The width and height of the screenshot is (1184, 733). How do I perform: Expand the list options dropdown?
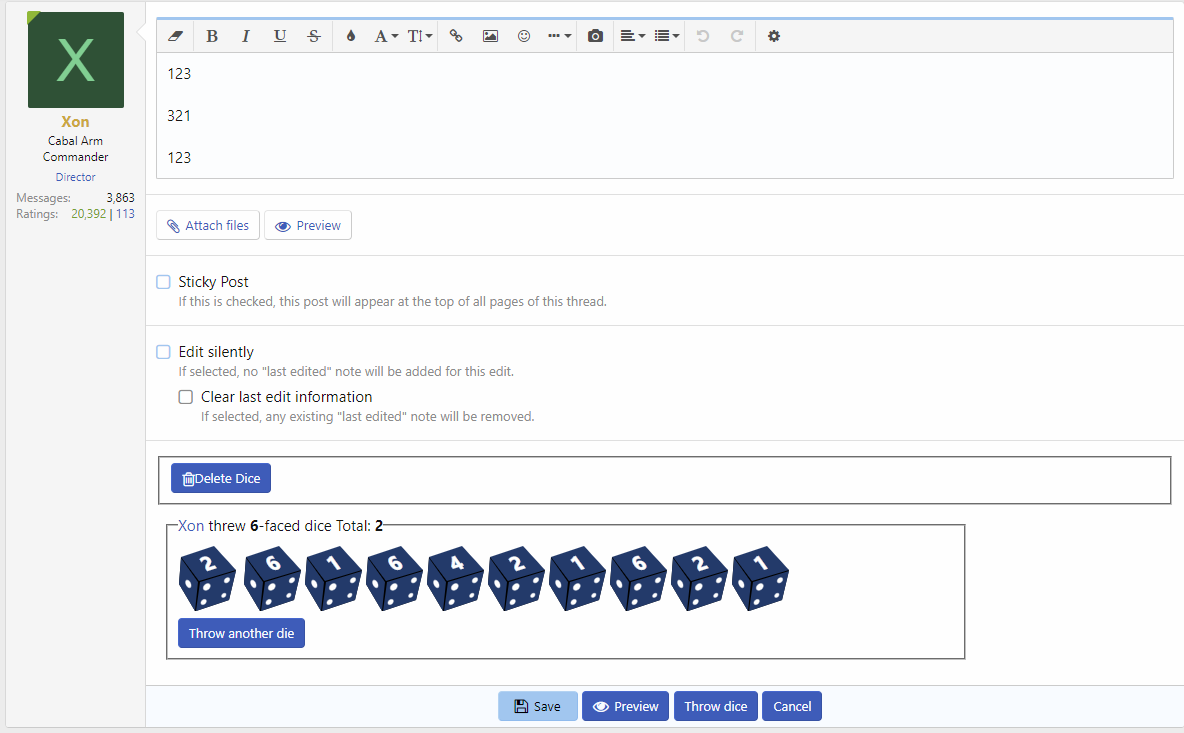[x=666, y=36]
